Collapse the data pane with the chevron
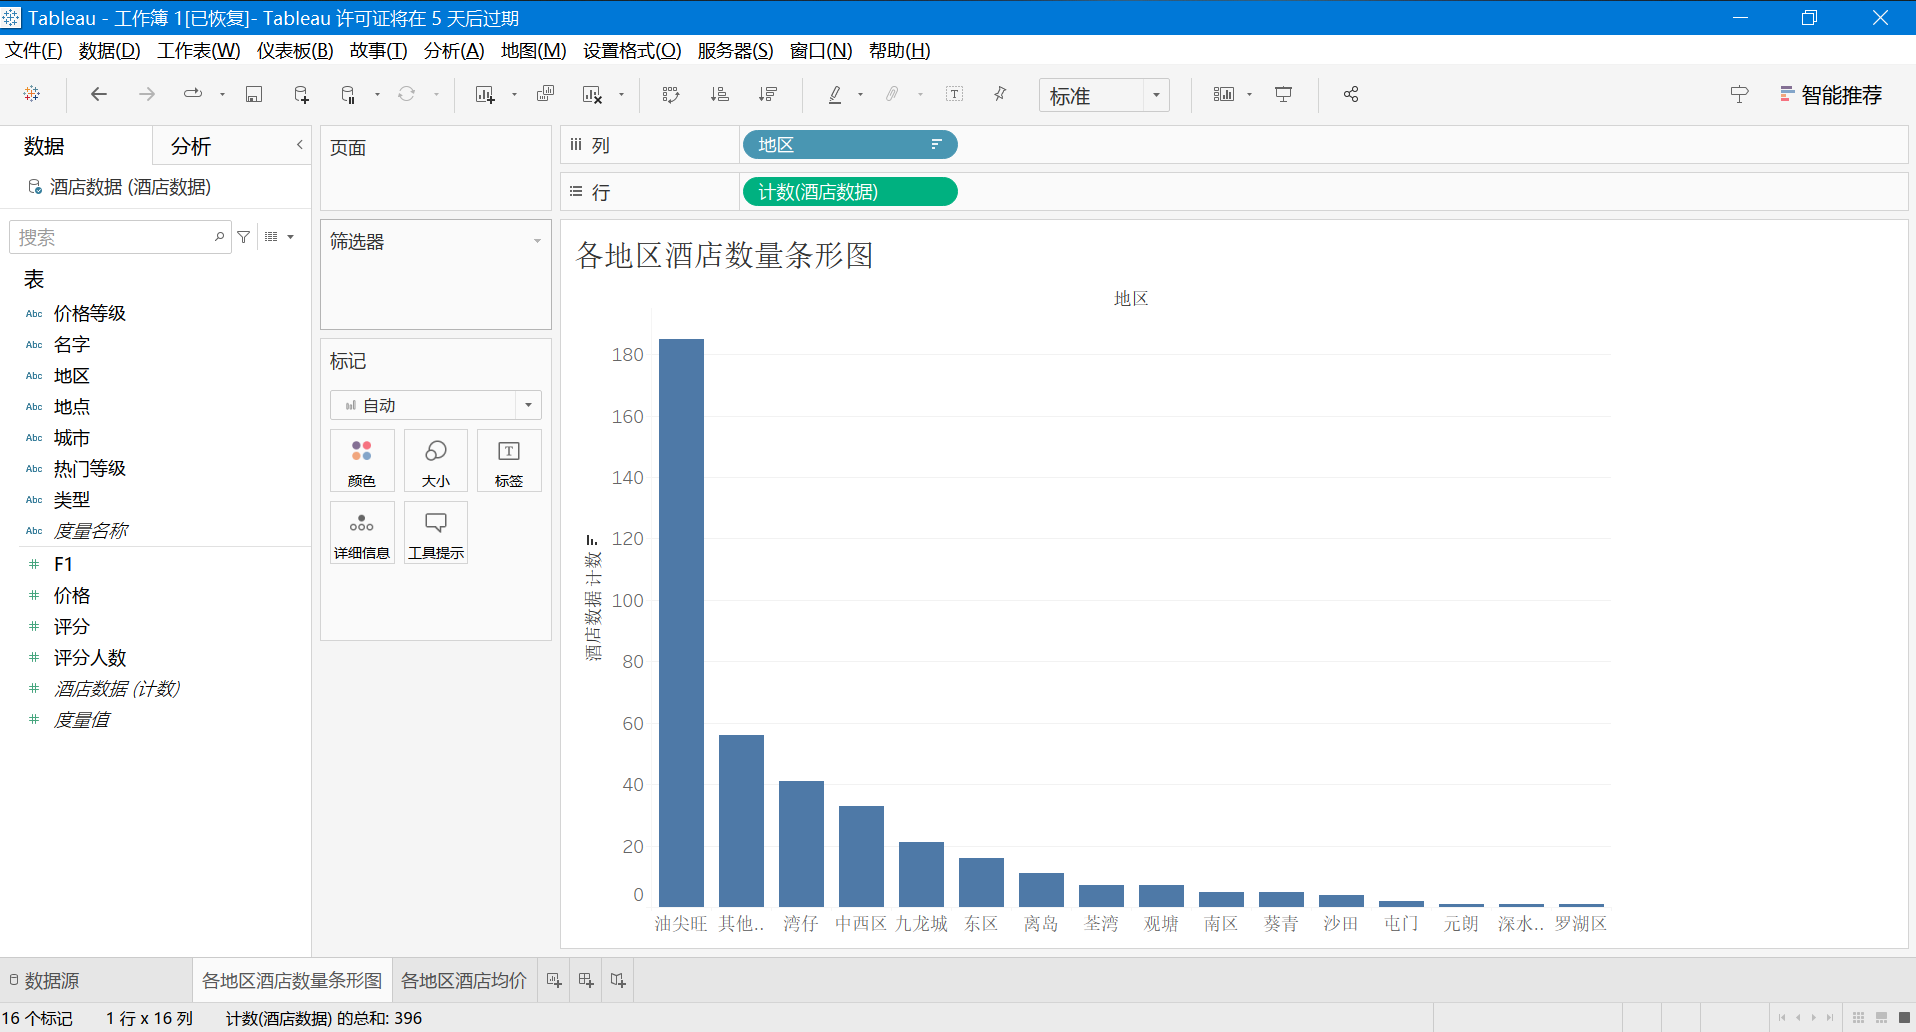 (x=299, y=145)
